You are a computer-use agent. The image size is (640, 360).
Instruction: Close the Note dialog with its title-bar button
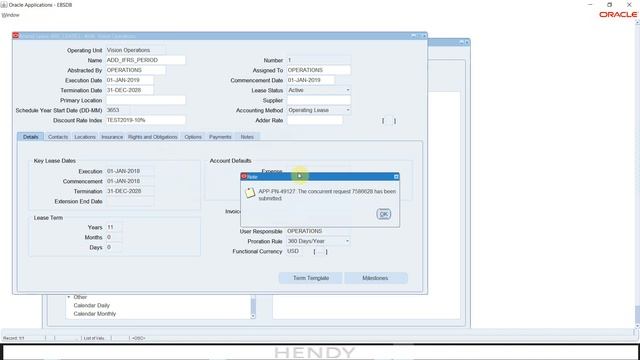pos(396,177)
